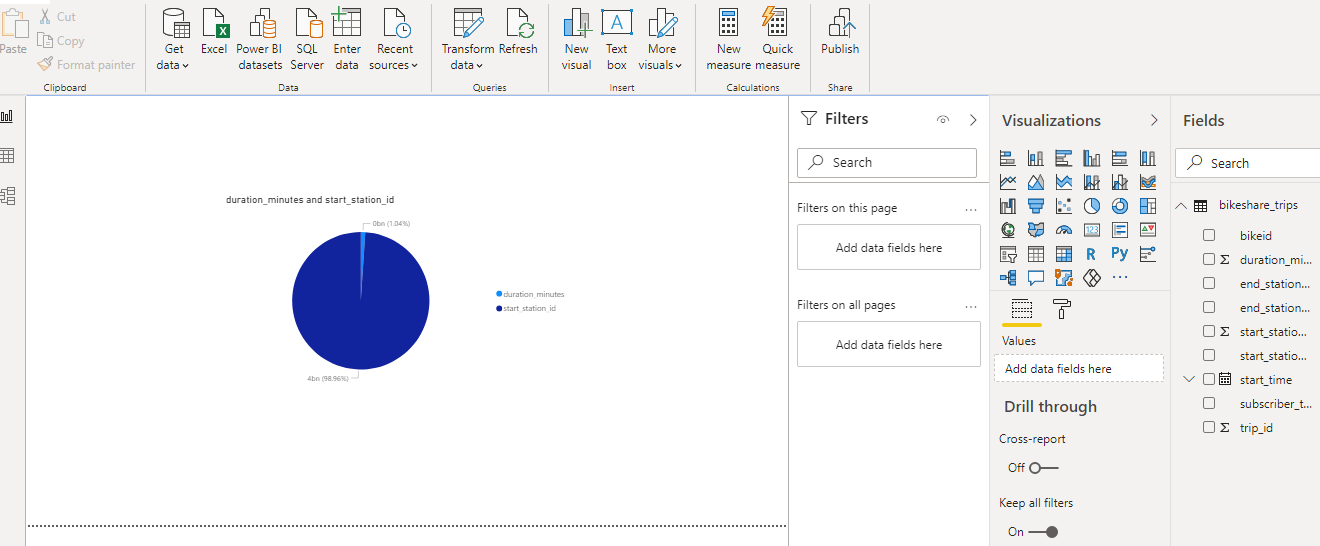
Task: Open Filters on this page options
Action: coord(971,210)
